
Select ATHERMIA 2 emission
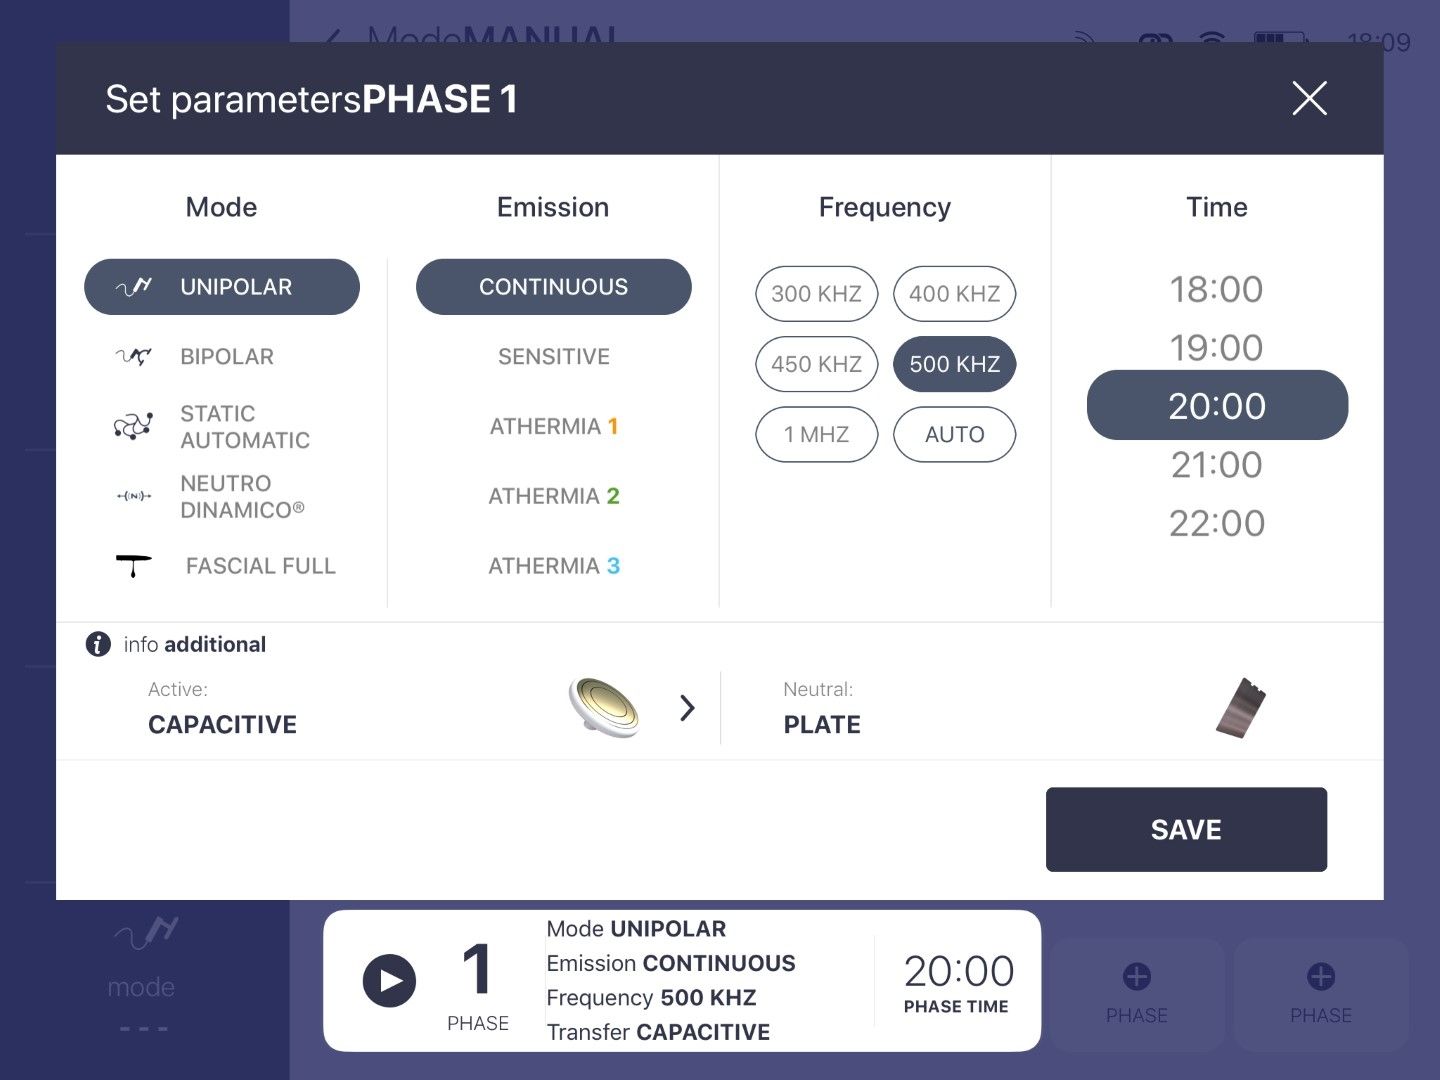coord(553,496)
